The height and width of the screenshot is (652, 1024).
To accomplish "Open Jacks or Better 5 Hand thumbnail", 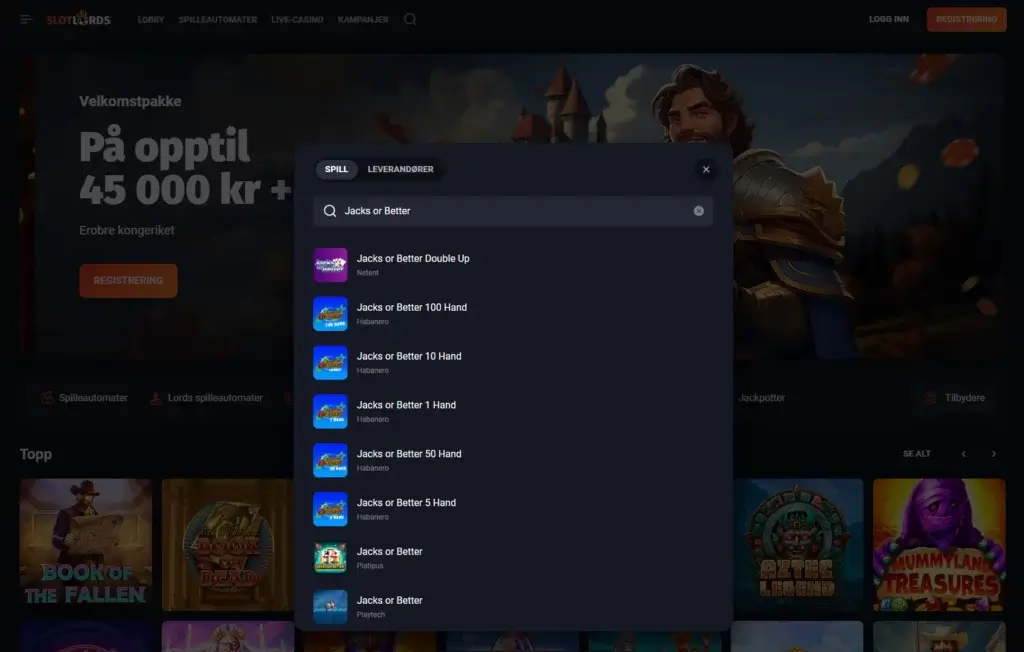I will click(330, 509).
